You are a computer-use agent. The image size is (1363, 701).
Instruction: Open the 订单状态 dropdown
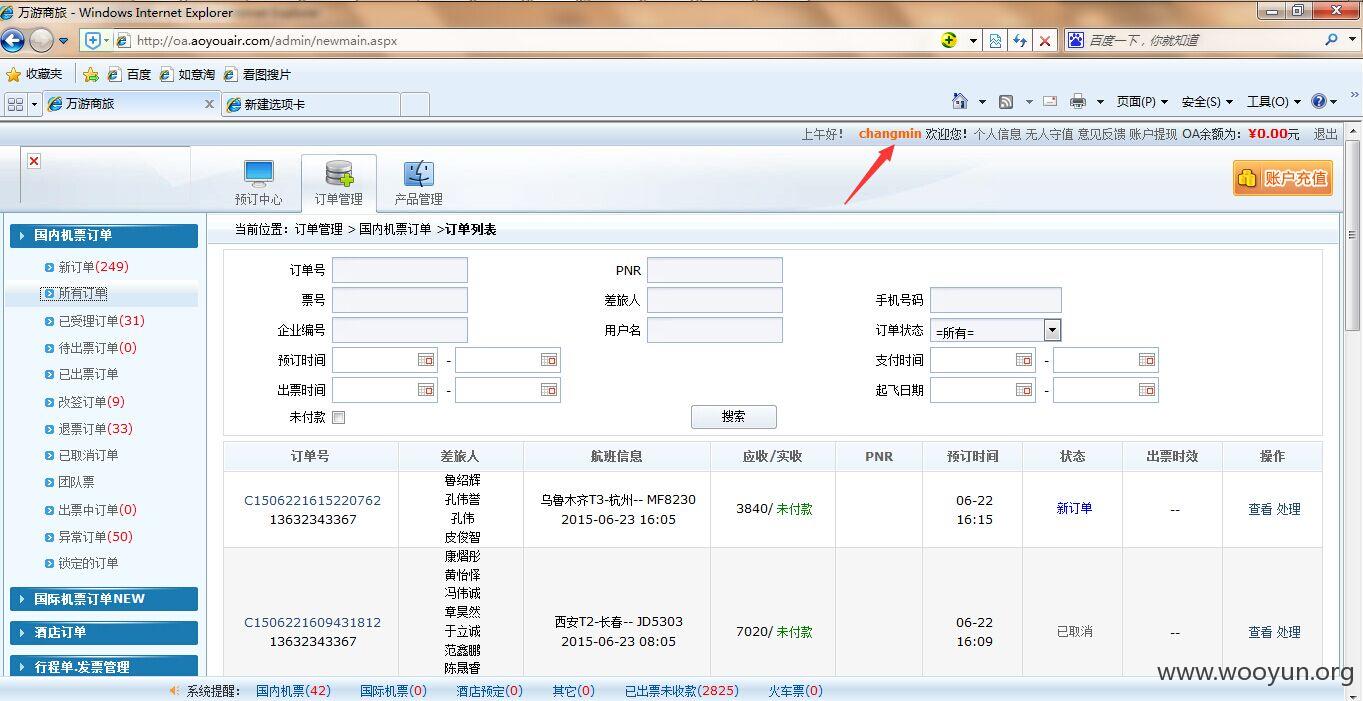995,330
